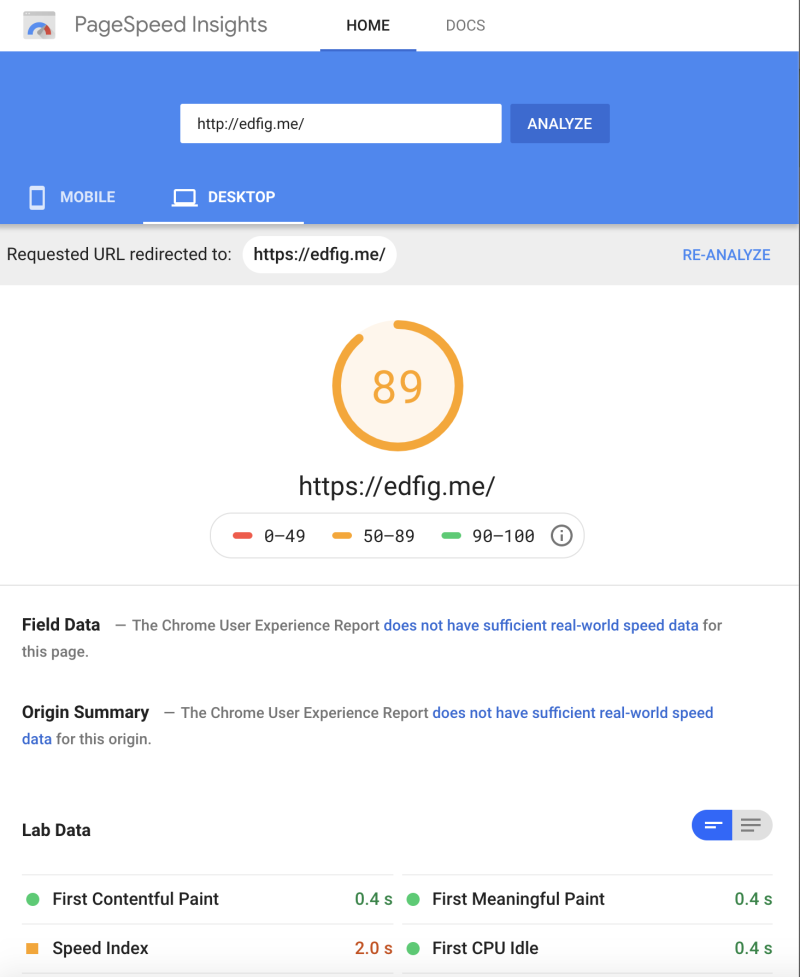Open the DOCS tab

(465, 26)
